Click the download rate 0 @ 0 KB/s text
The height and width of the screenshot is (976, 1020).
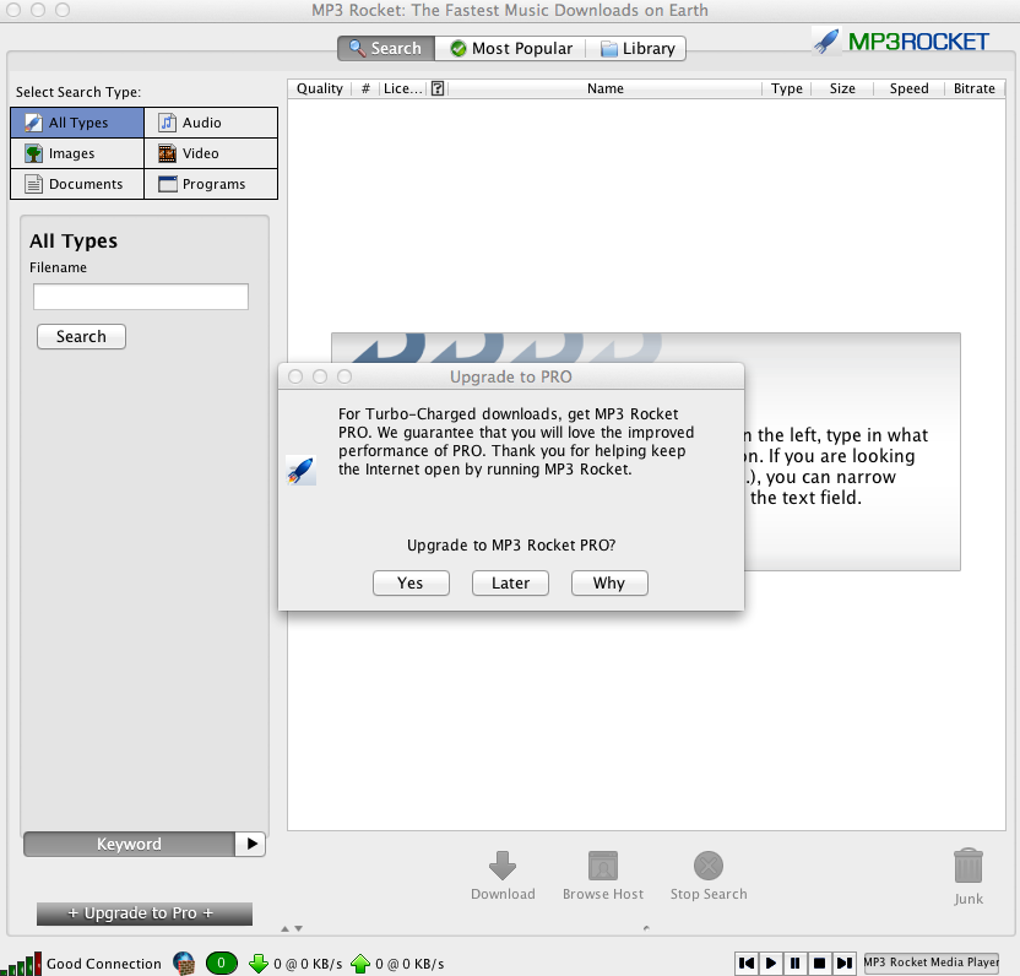pyautogui.click(x=308, y=964)
